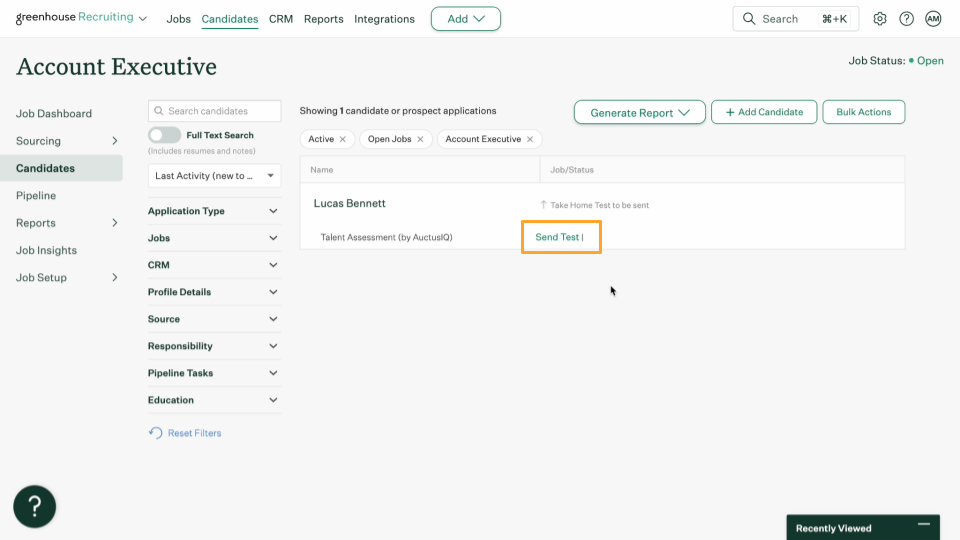
Task: Click Take Home Test to be sent status
Action: click(x=599, y=205)
